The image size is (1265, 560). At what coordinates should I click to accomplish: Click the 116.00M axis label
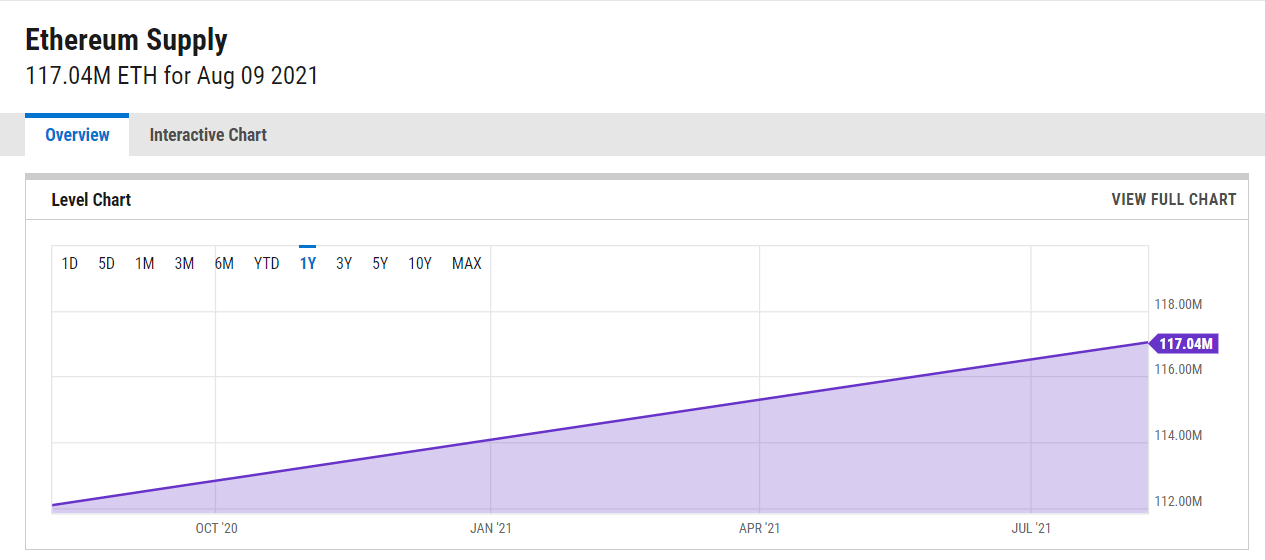click(x=1178, y=370)
